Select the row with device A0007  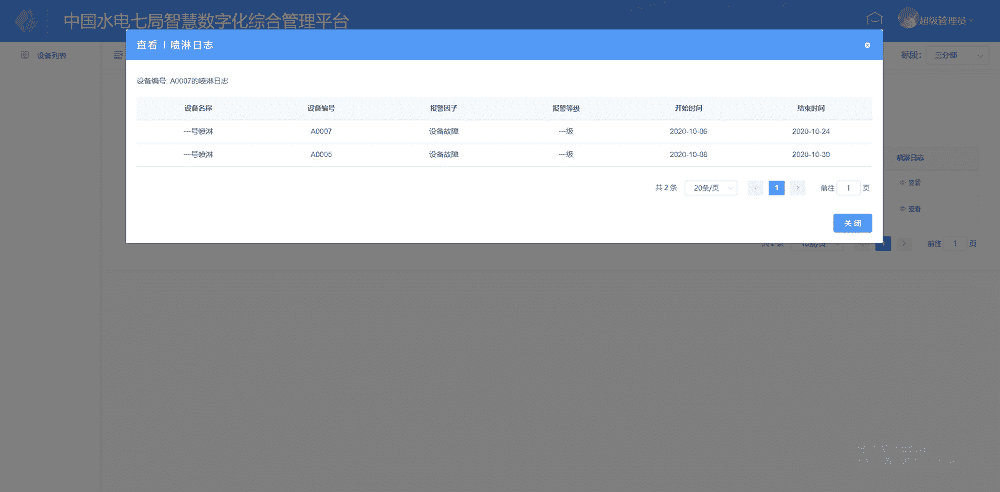[503, 131]
